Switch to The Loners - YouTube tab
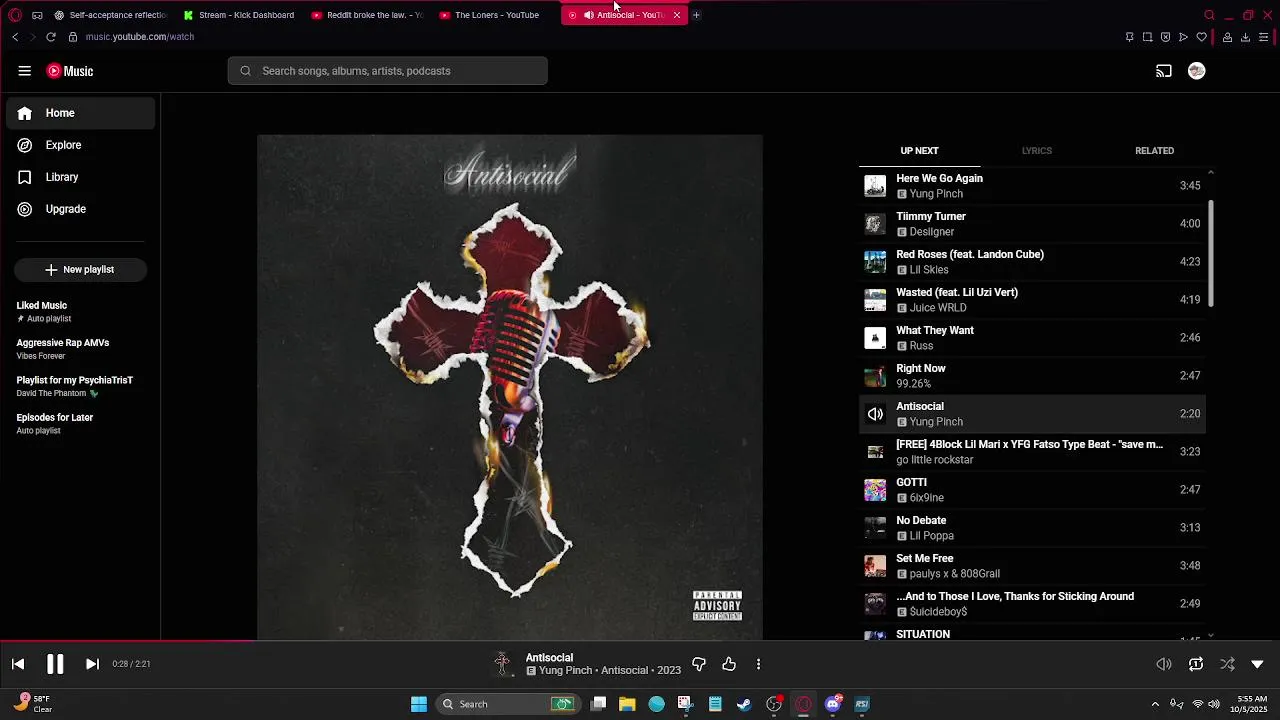Screen dimensions: 1280x720 coord(496,15)
